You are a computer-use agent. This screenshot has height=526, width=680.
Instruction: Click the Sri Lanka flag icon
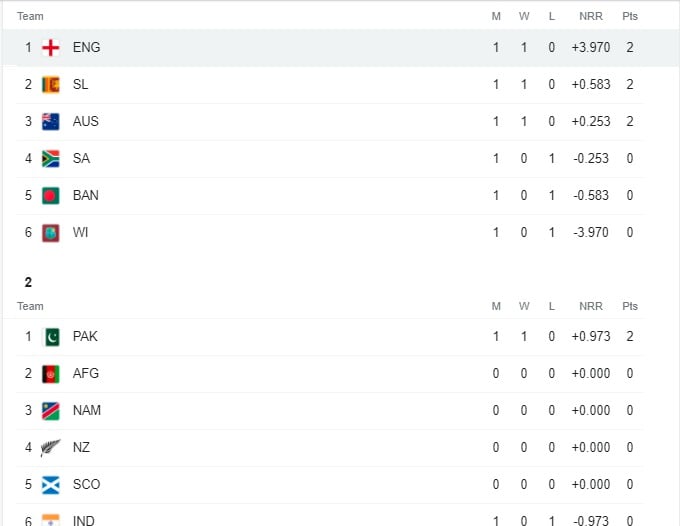pyautogui.click(x=51, y=85)
